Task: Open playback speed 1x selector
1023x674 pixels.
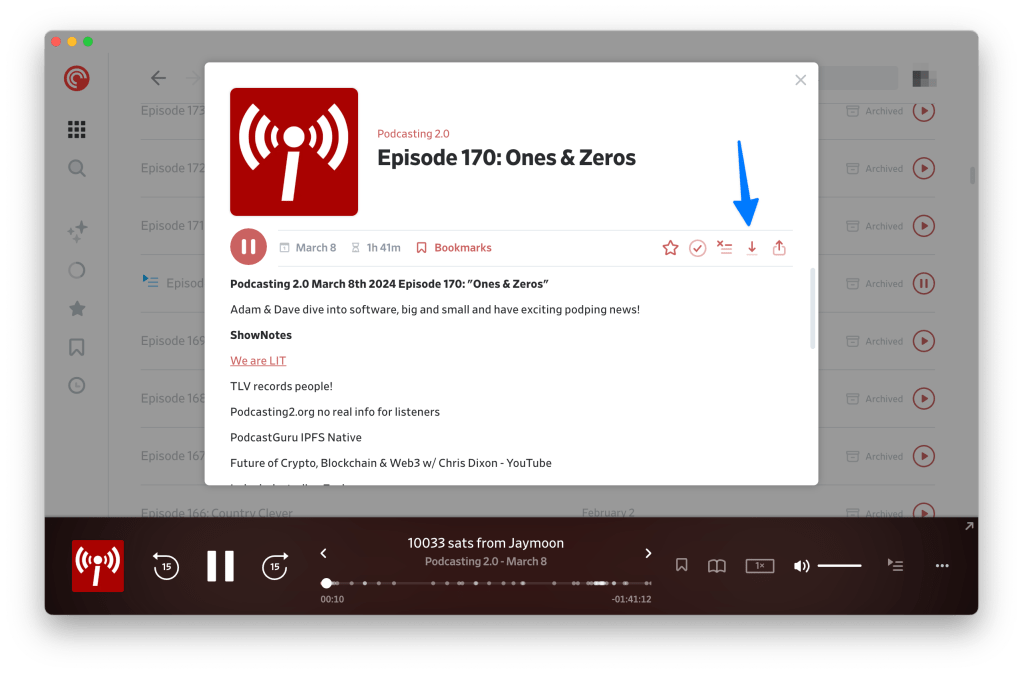Action: (x=760, y=566)
